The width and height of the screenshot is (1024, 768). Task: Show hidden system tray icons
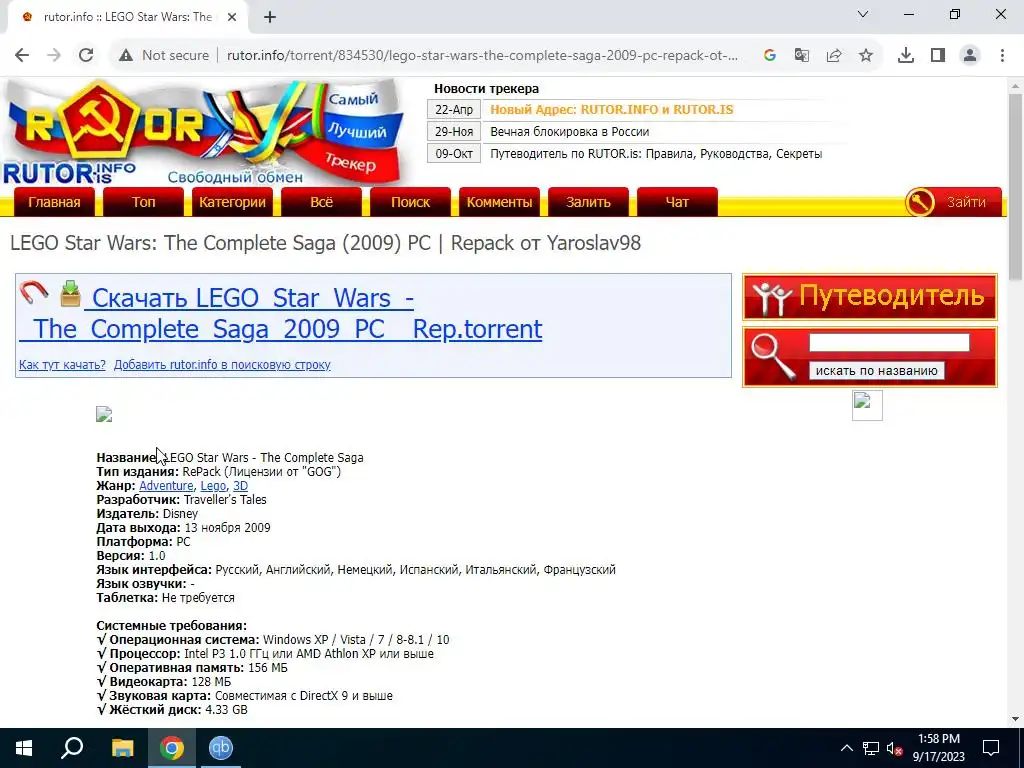pyautogui.click(x=846, y=748)
